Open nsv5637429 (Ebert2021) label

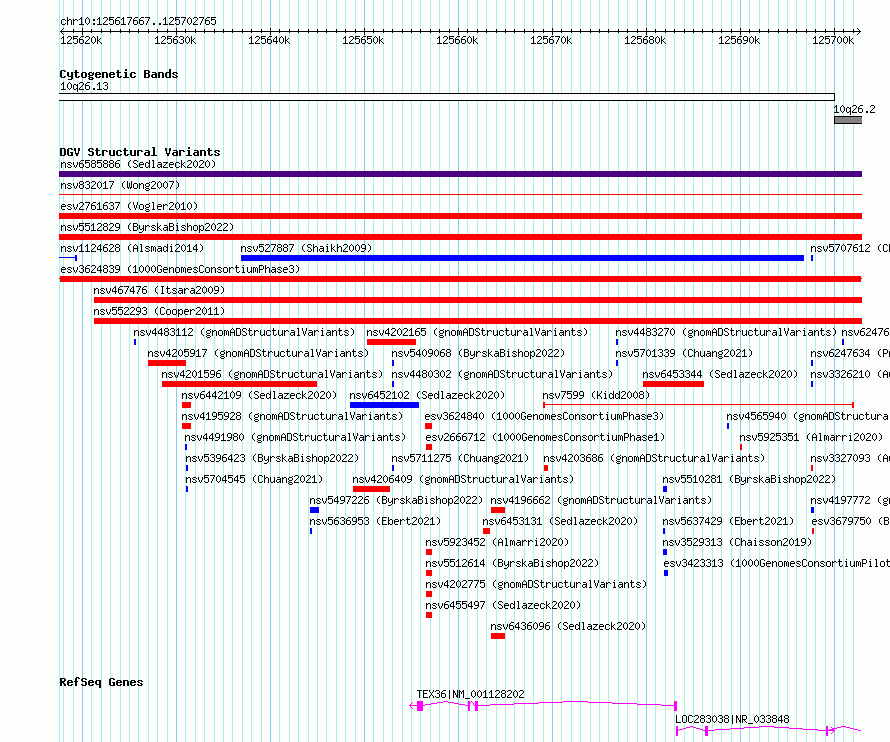pos(728,521)
